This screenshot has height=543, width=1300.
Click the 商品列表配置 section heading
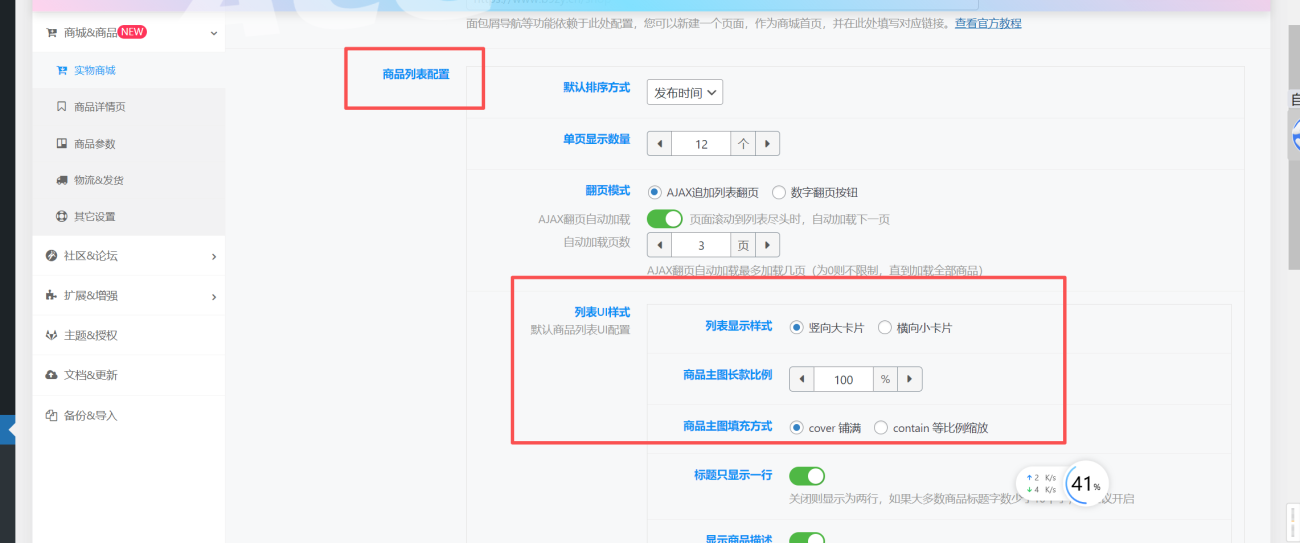coord(416,74)
